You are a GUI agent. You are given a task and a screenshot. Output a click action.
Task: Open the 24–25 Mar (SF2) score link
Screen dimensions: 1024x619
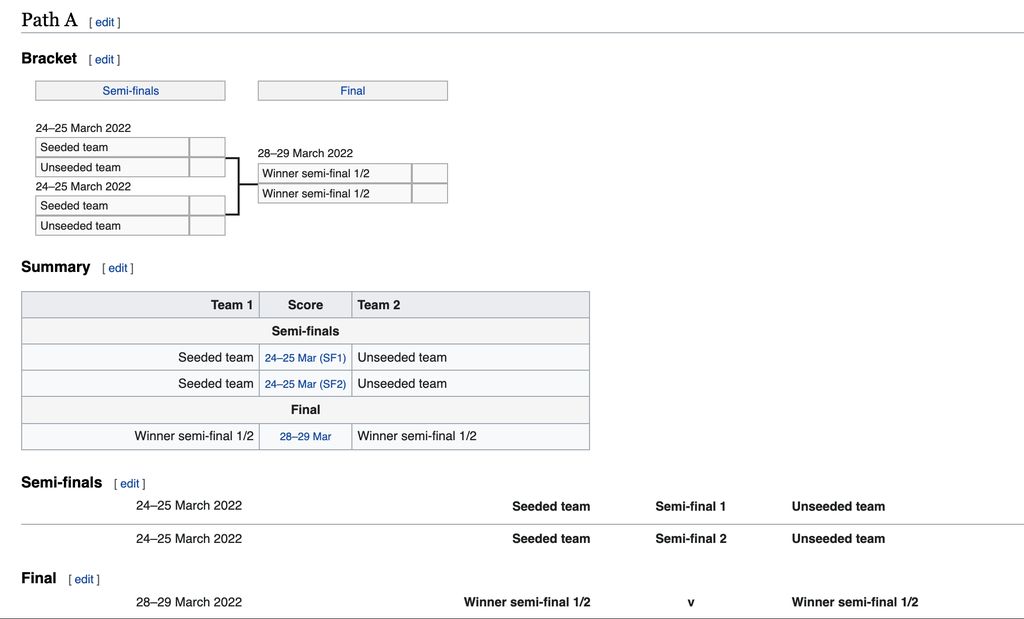pos(305,384)
